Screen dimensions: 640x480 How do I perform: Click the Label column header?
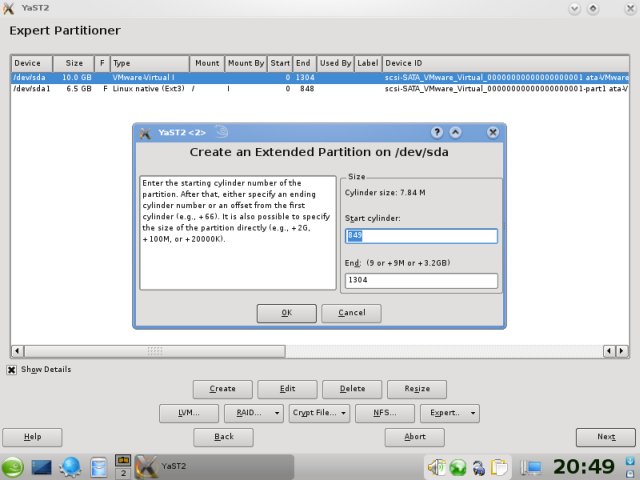click(368, 63)
